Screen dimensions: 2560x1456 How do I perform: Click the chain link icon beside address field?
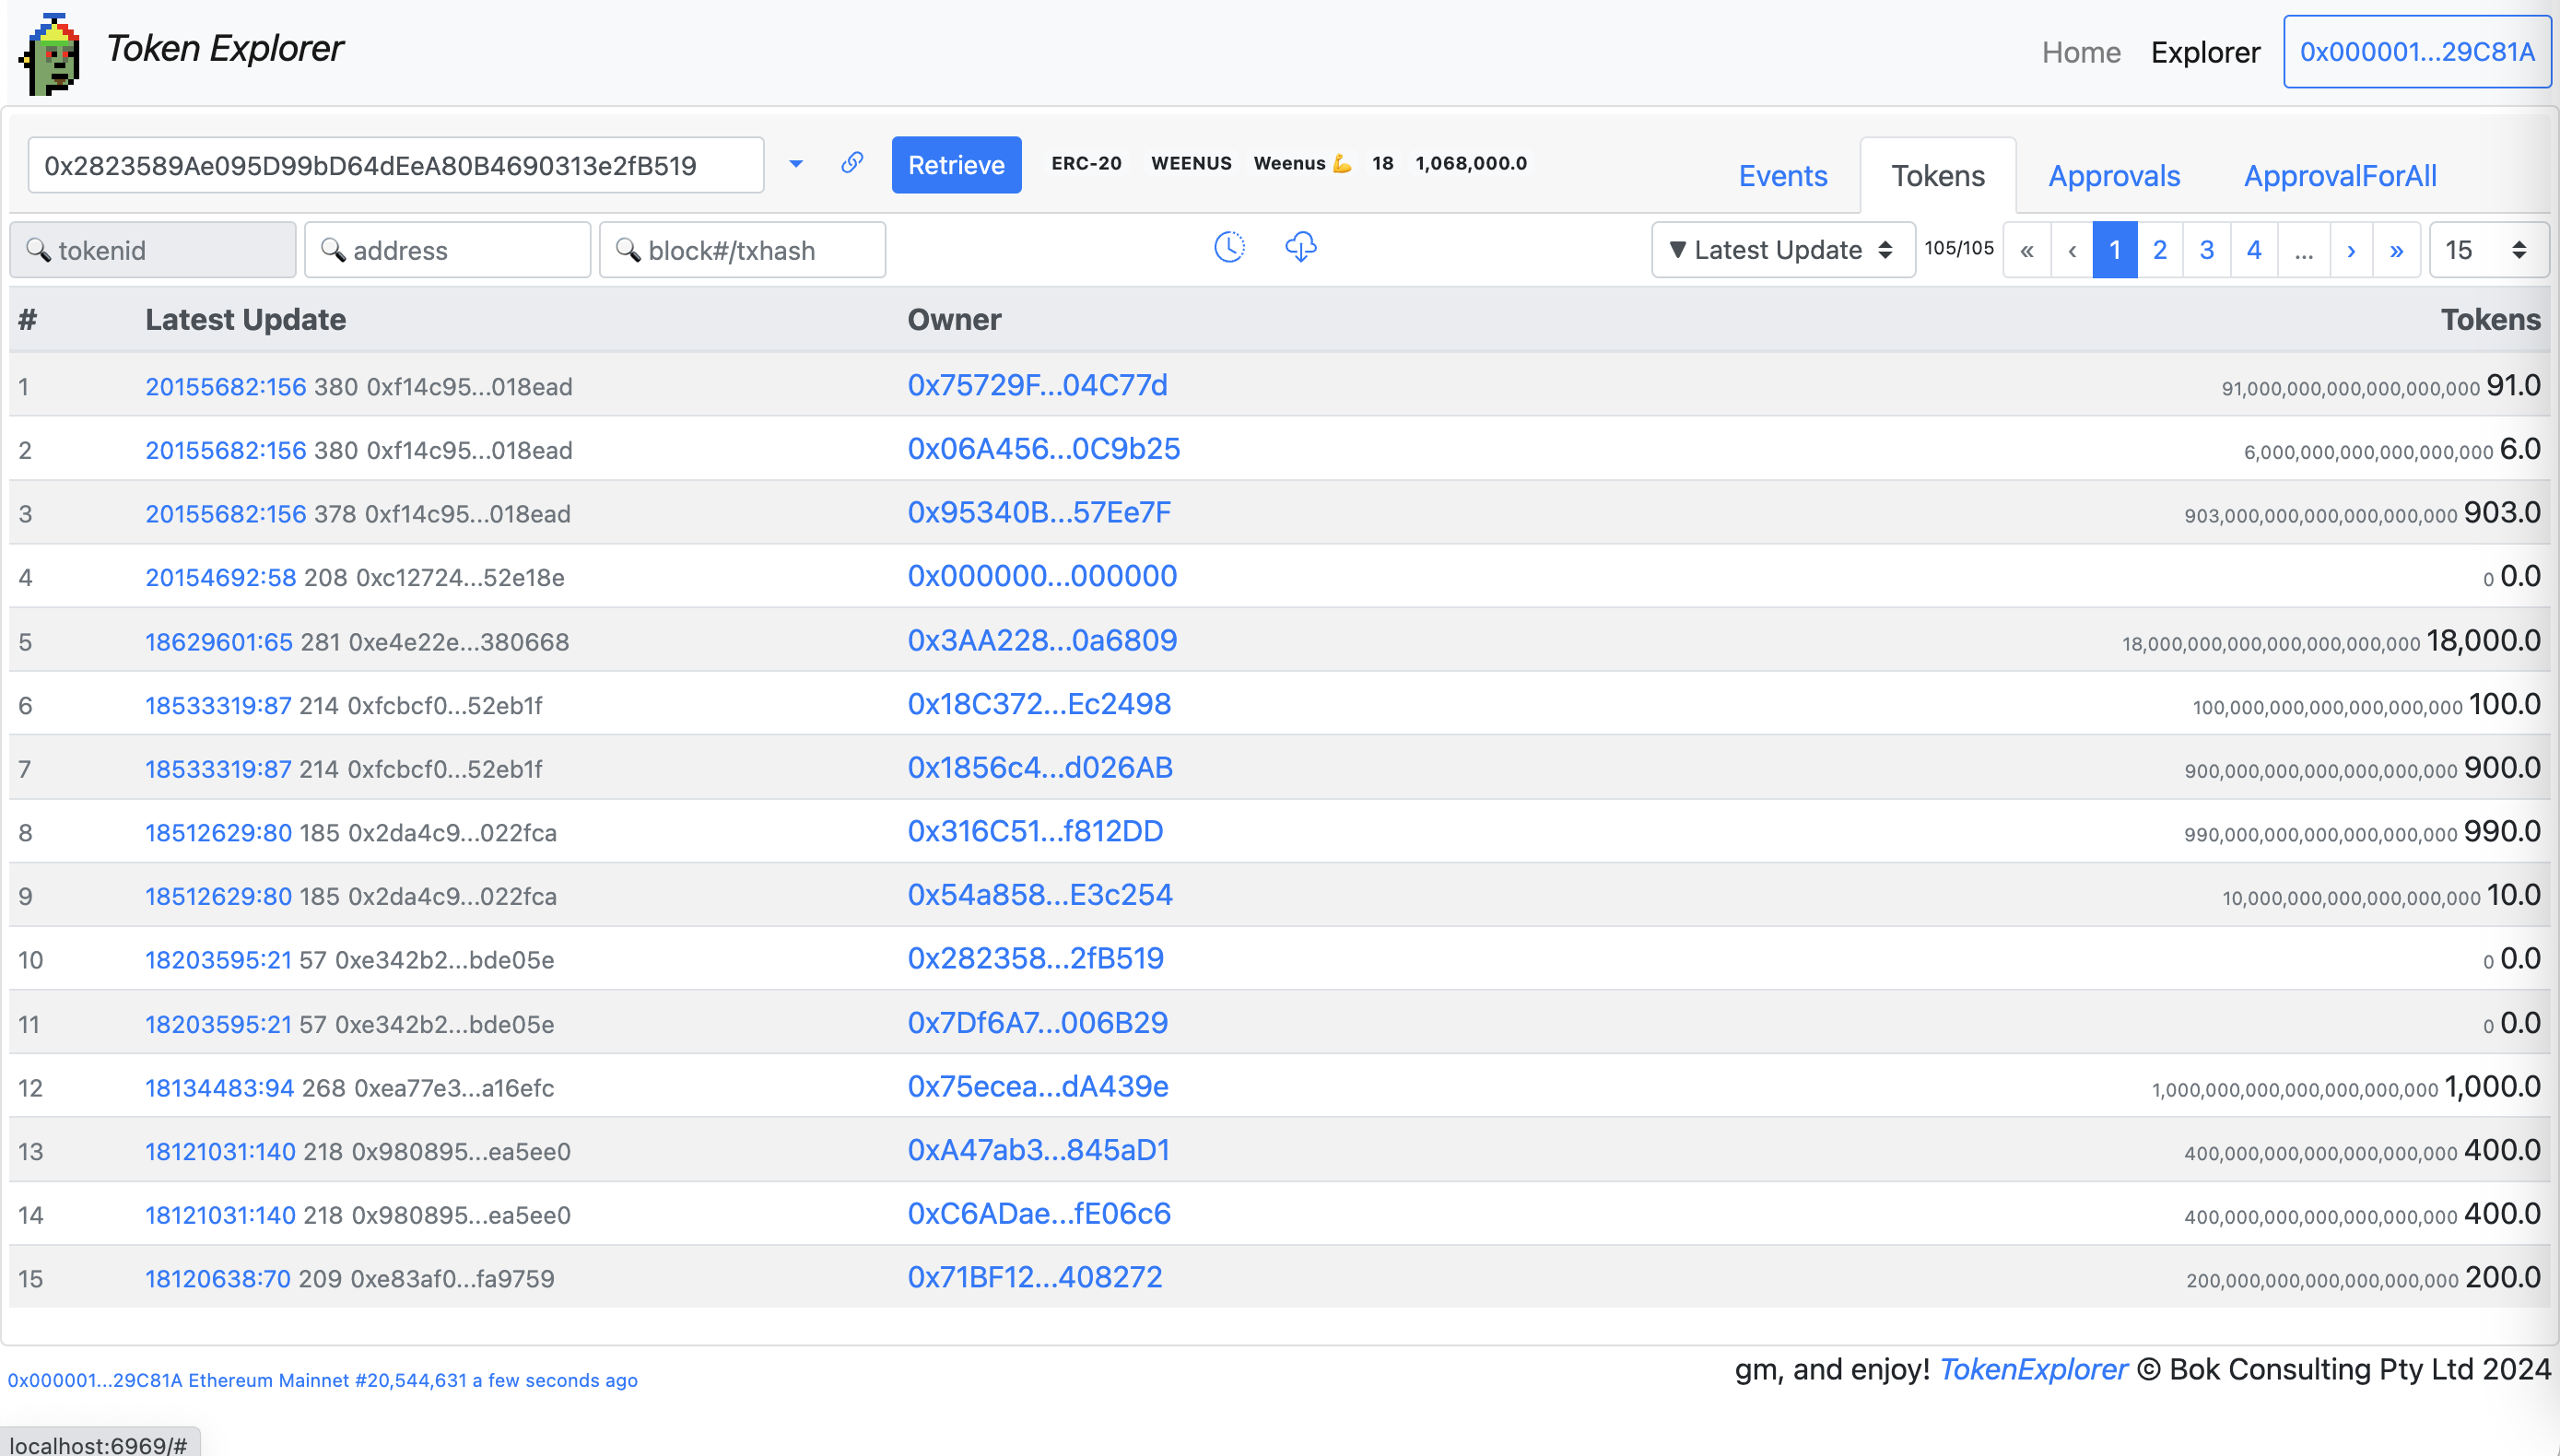852,163
